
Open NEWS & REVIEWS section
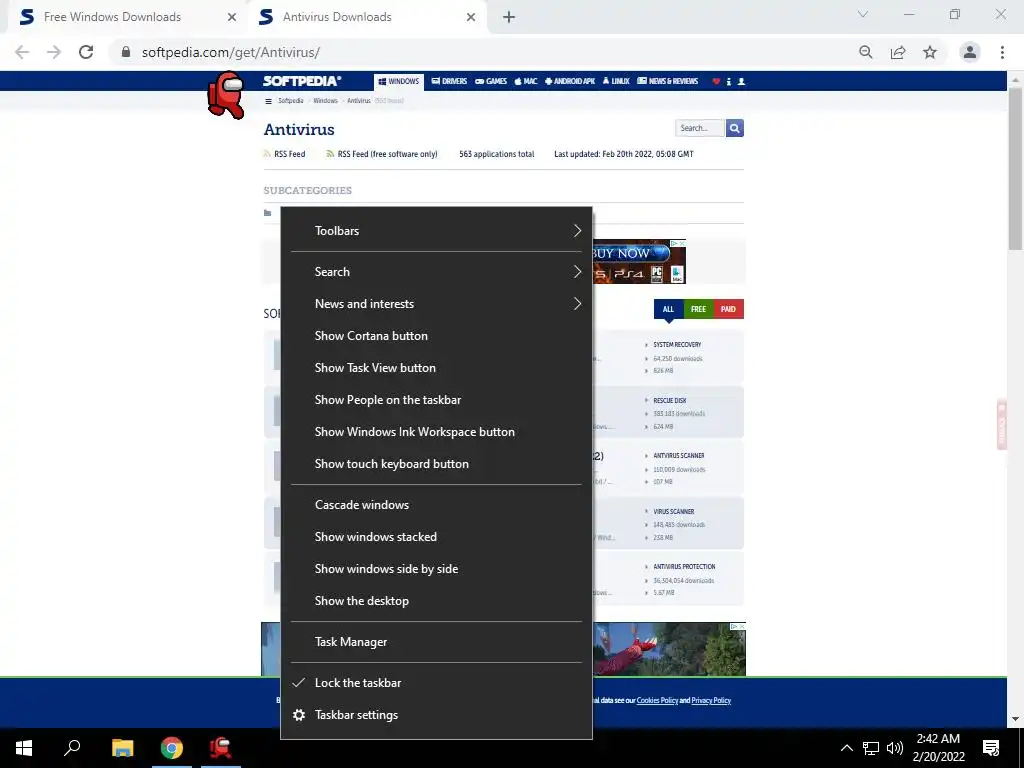click(x=667, y=82)
